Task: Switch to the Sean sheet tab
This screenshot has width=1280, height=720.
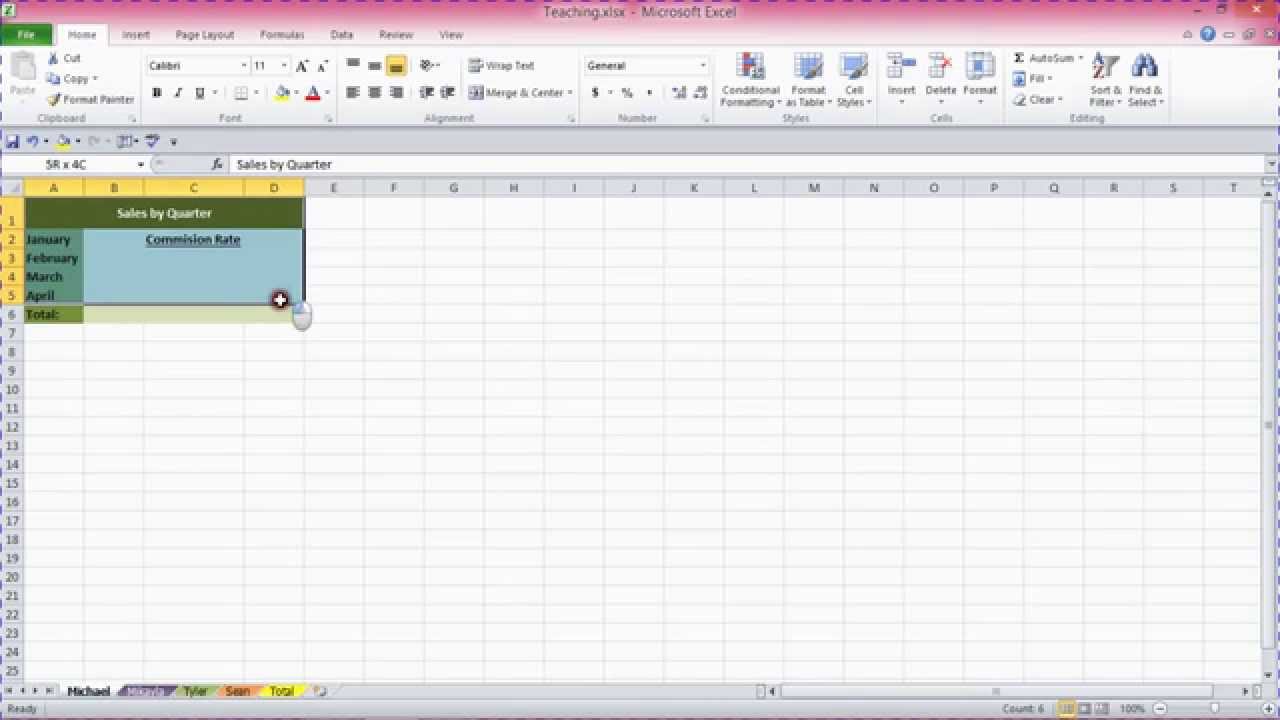Action: (238, 691)
